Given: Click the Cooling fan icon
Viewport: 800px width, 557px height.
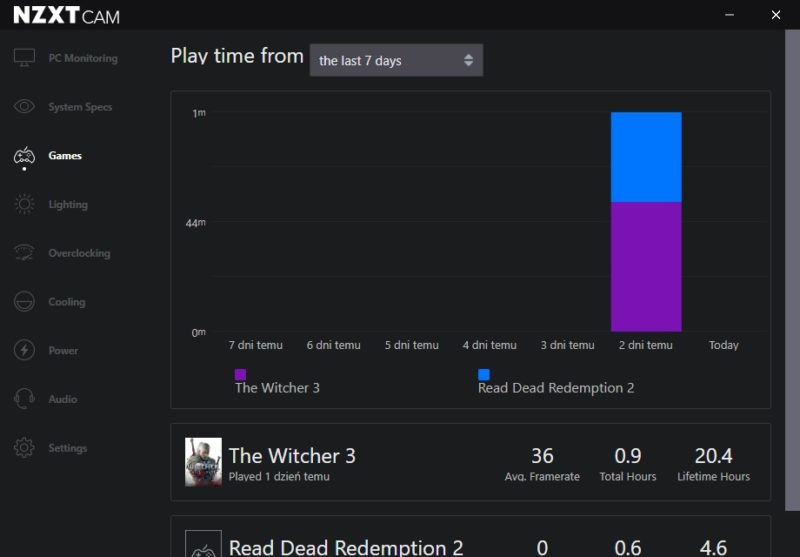Looking at the screenshot, I should (24, 302).
